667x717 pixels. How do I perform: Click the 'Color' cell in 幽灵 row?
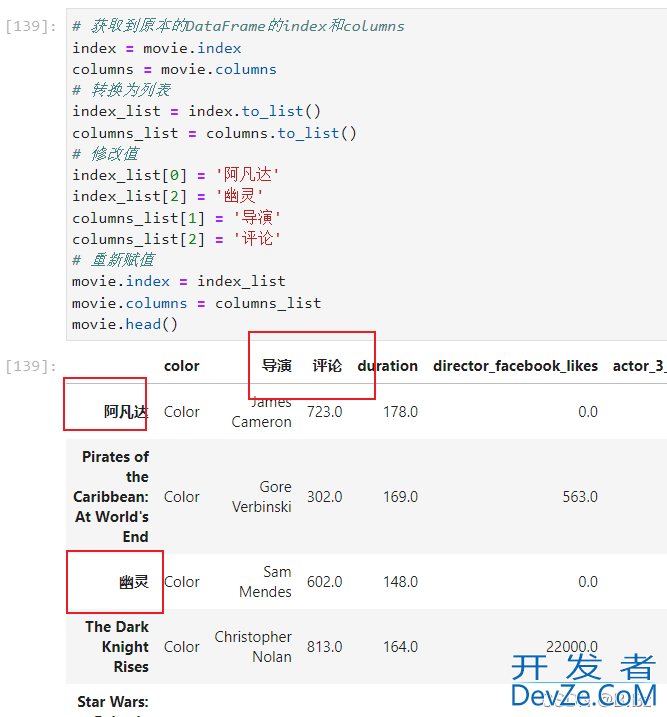click(181, 582)
